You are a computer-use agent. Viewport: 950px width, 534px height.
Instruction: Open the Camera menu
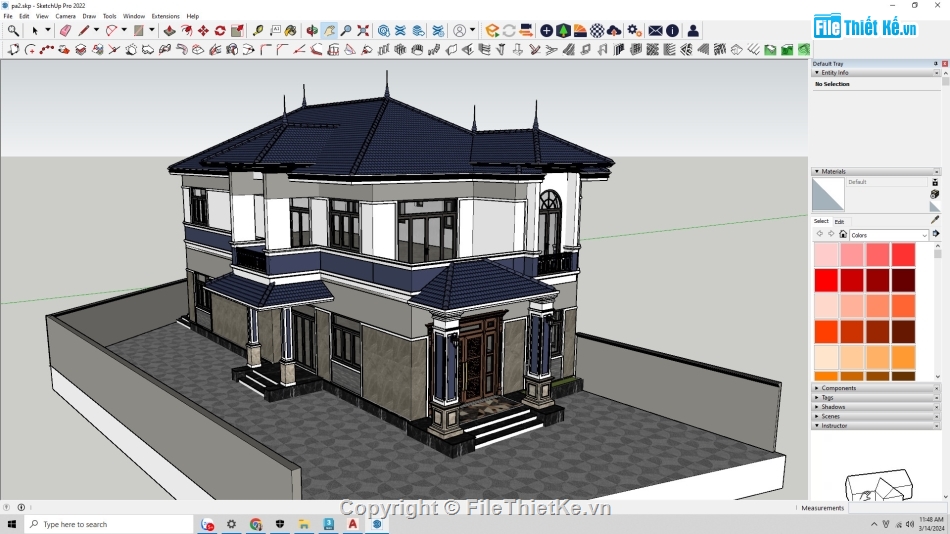pos(65,16)
